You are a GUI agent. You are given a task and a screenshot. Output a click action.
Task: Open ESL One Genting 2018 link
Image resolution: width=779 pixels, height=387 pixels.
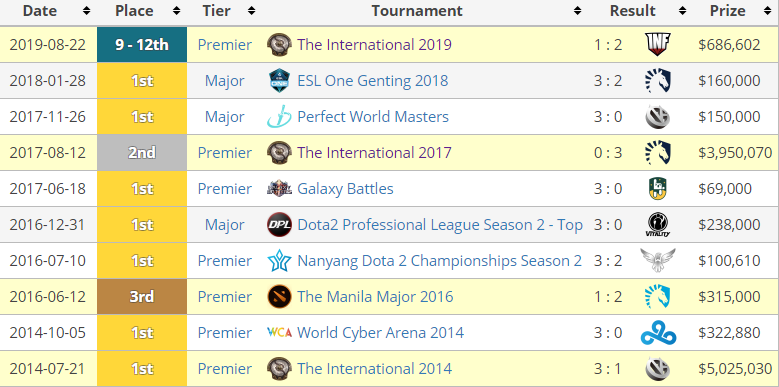pyautogui.click(x=373, y=81)
